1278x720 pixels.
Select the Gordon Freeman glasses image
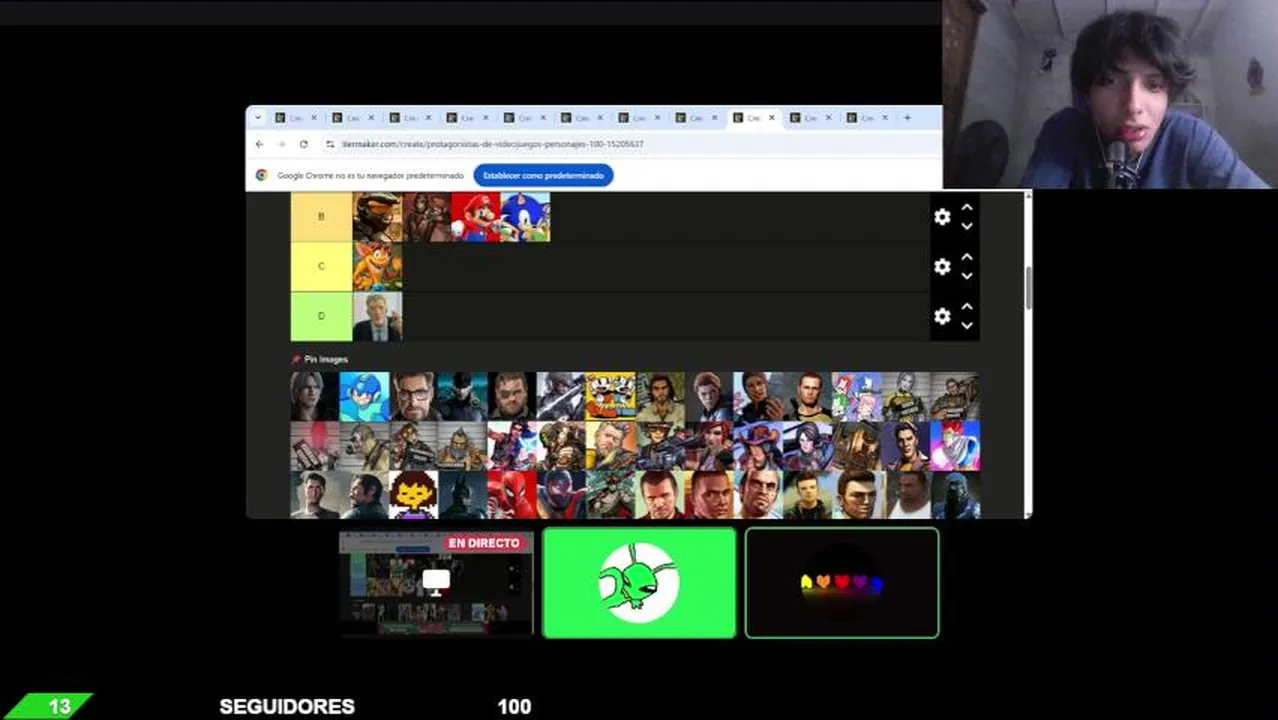[413, 397]
